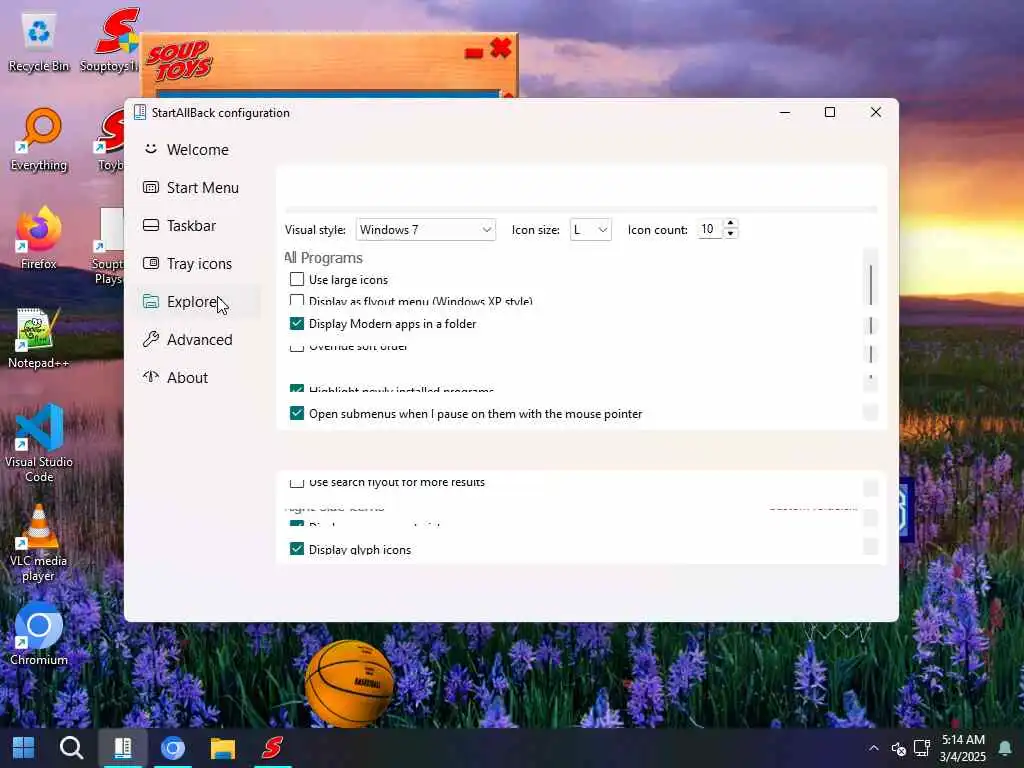Viewport: 1024px width, 768px height.
Task: Select VLC media player desktop shortcut
Action: pos(39,543)
